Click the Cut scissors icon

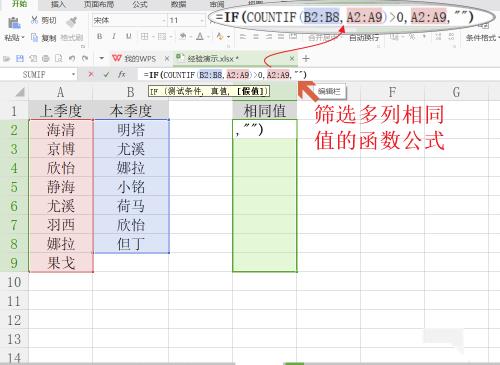click(34, 20)
